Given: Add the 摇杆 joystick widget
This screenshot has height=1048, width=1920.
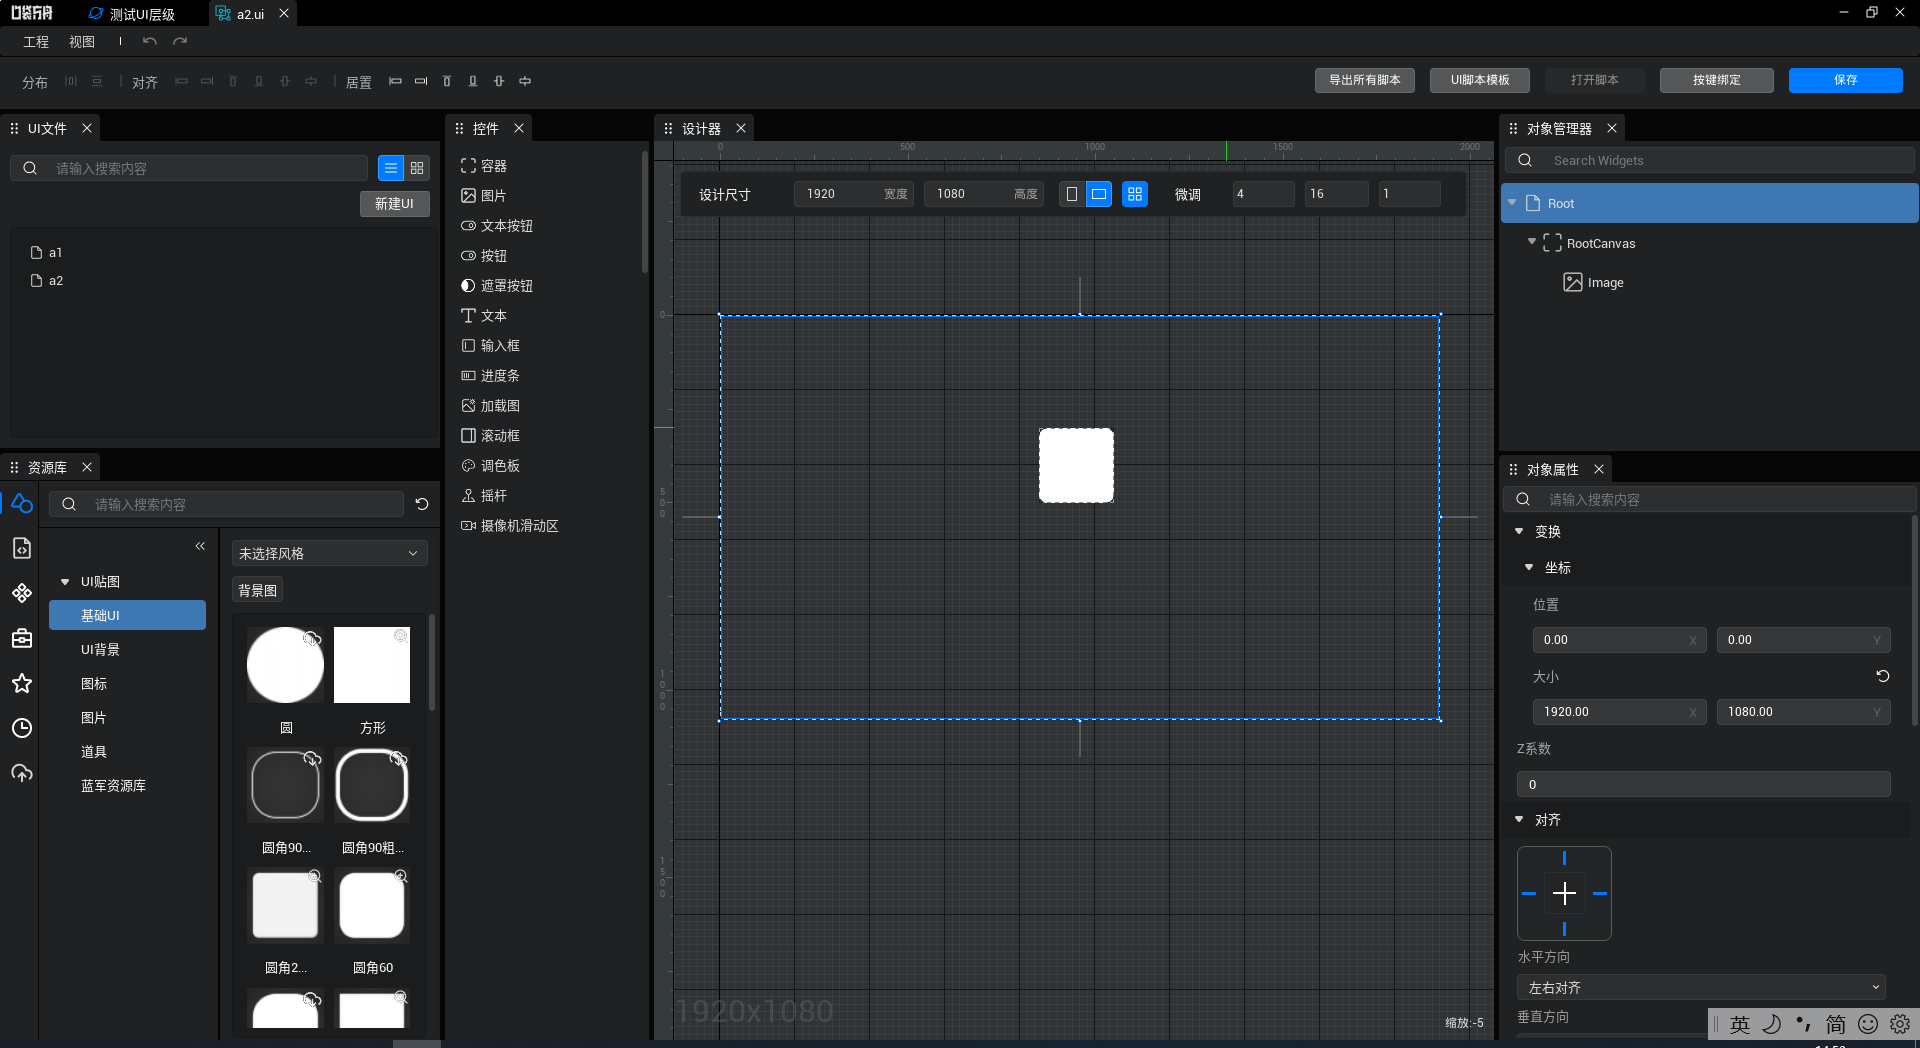Looking at the screenshot, I should tap(484, 496).
